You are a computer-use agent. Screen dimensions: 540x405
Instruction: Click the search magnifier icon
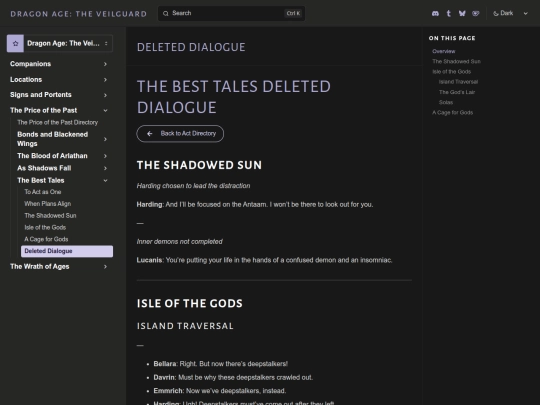click(x=166, y=13)
